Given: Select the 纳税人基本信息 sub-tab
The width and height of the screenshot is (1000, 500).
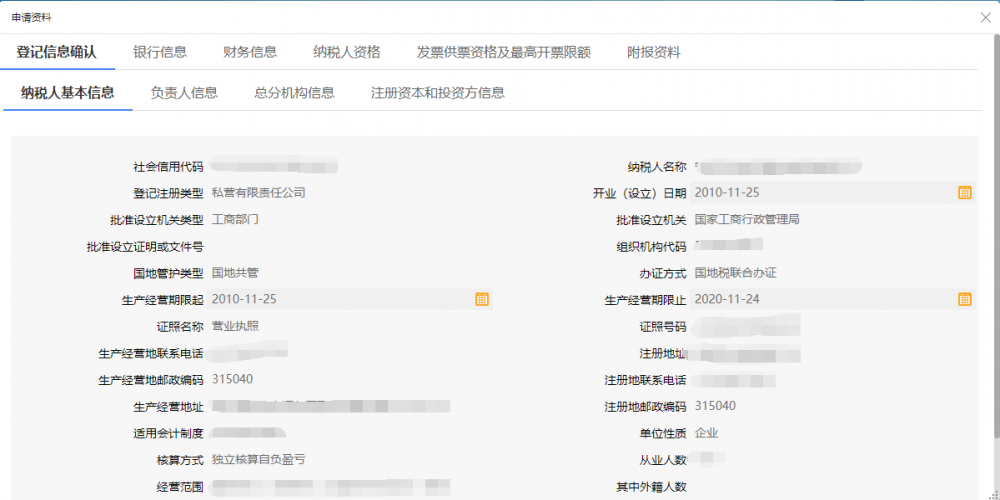Looking at the screenshot, I should 68,93.
